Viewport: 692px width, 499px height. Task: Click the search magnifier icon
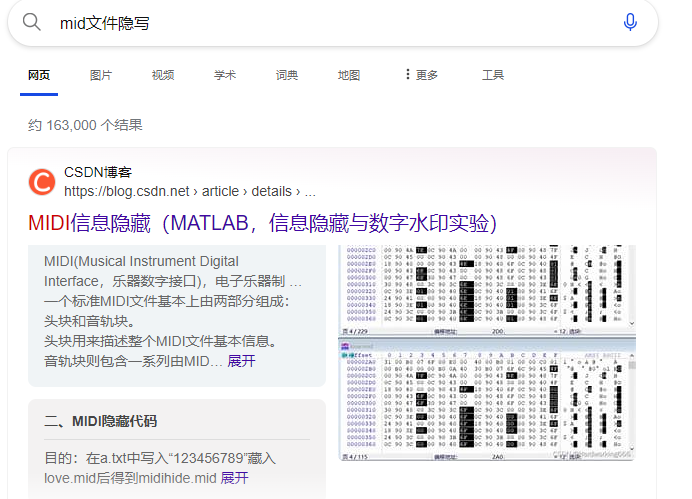[x=32, y=22]
